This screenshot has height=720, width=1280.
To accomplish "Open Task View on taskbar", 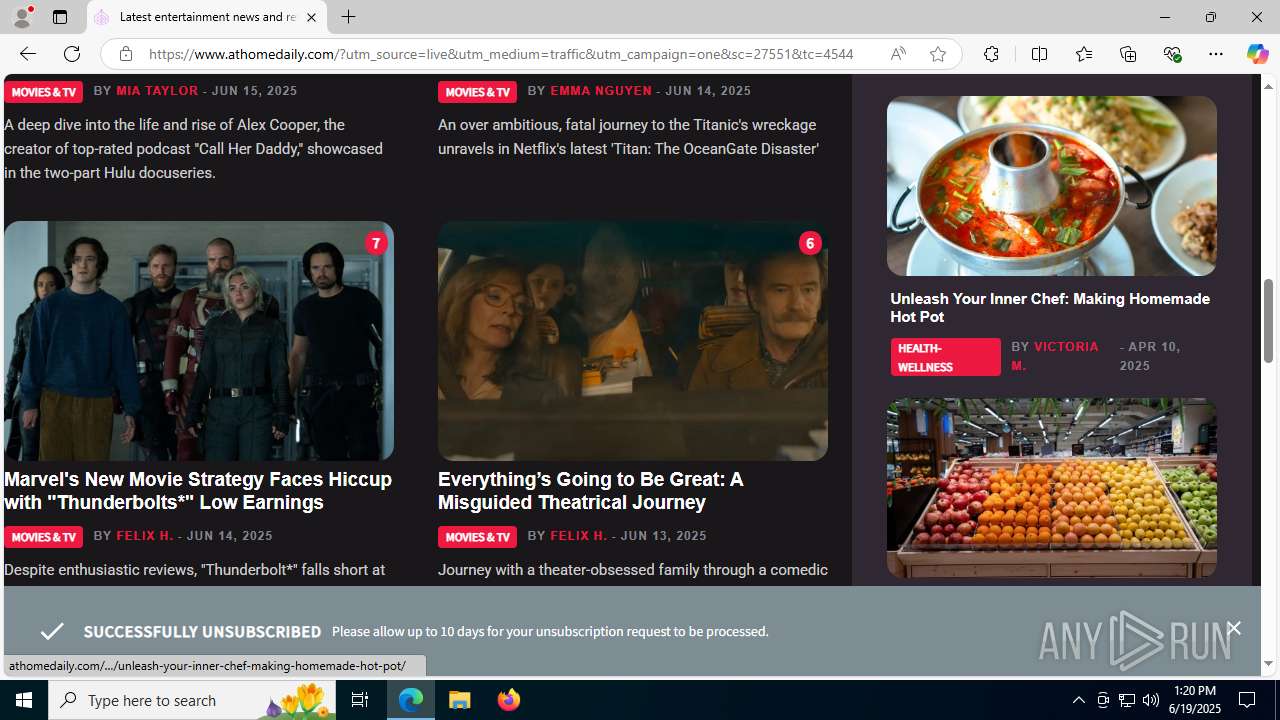I will (360, 700).
